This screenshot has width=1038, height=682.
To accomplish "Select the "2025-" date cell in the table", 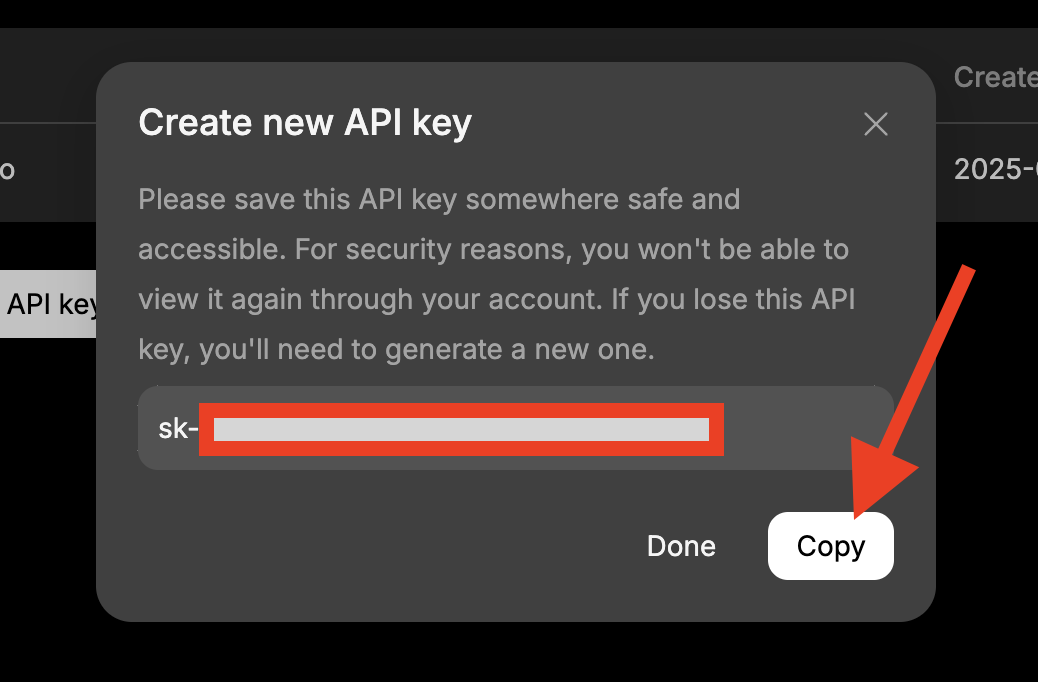I will pyautogui.click(x=995, y=170).
